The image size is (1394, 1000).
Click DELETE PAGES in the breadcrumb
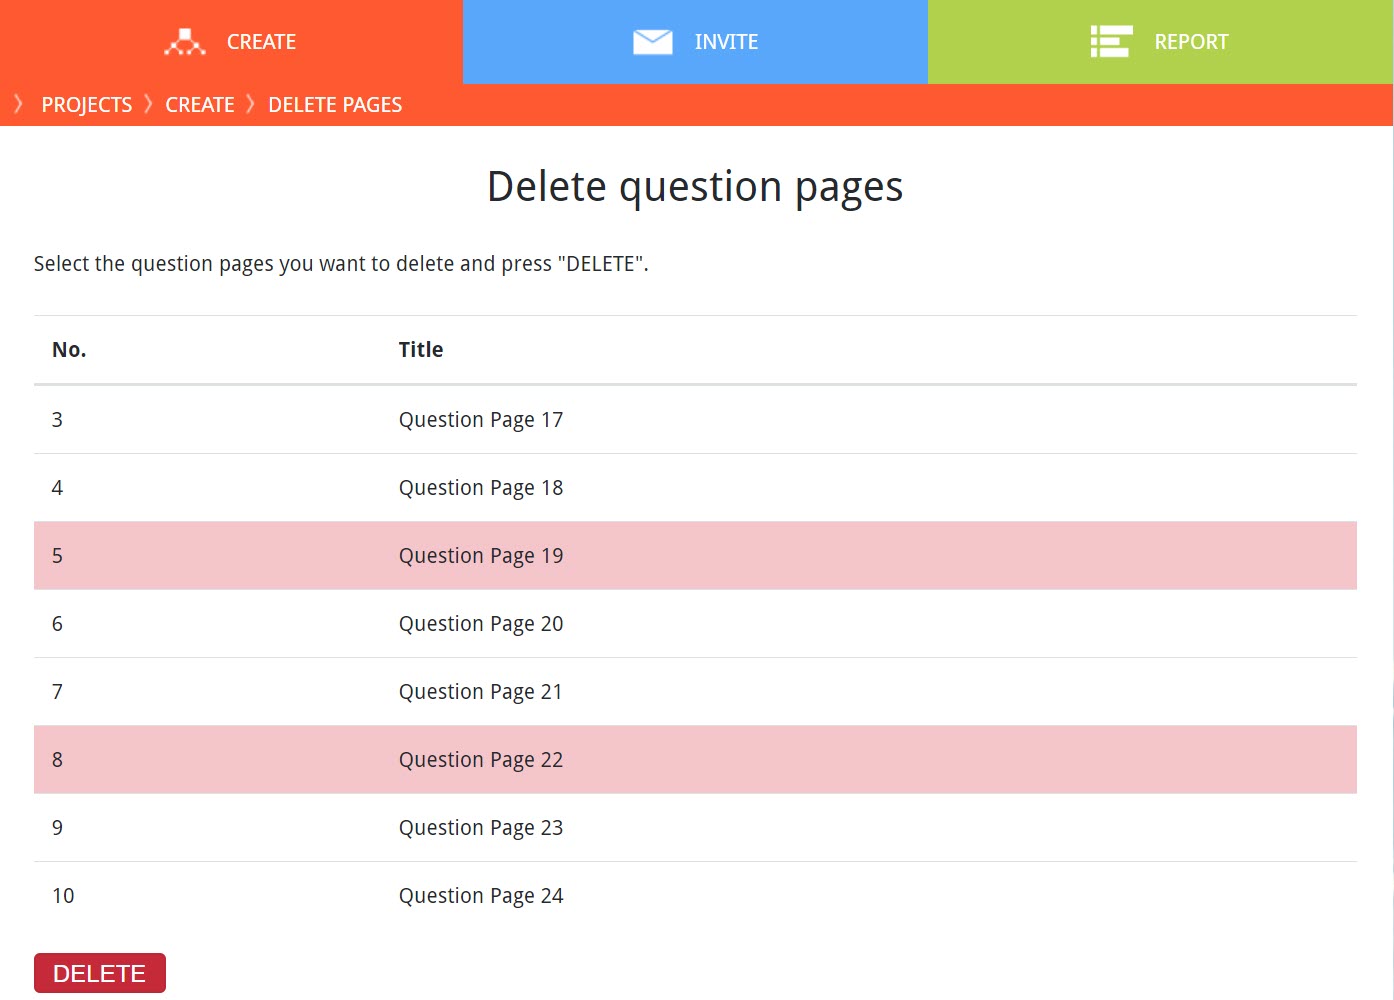click(335, 105)
